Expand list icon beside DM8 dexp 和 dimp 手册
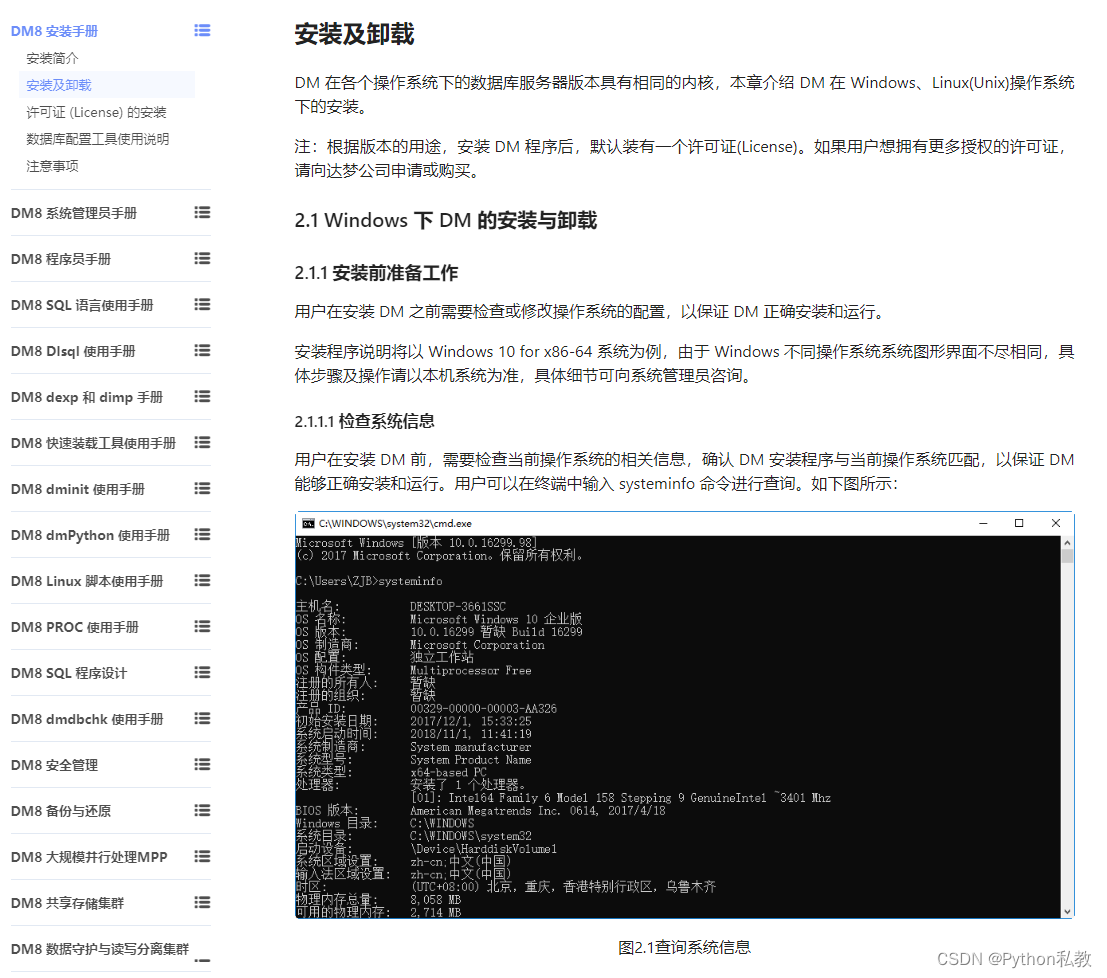 tap(203, 396)
